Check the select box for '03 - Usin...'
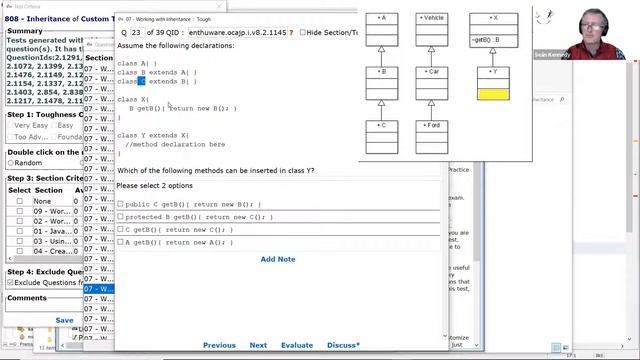This screenshot has width=640, height=360. click(x=20, y=241)
